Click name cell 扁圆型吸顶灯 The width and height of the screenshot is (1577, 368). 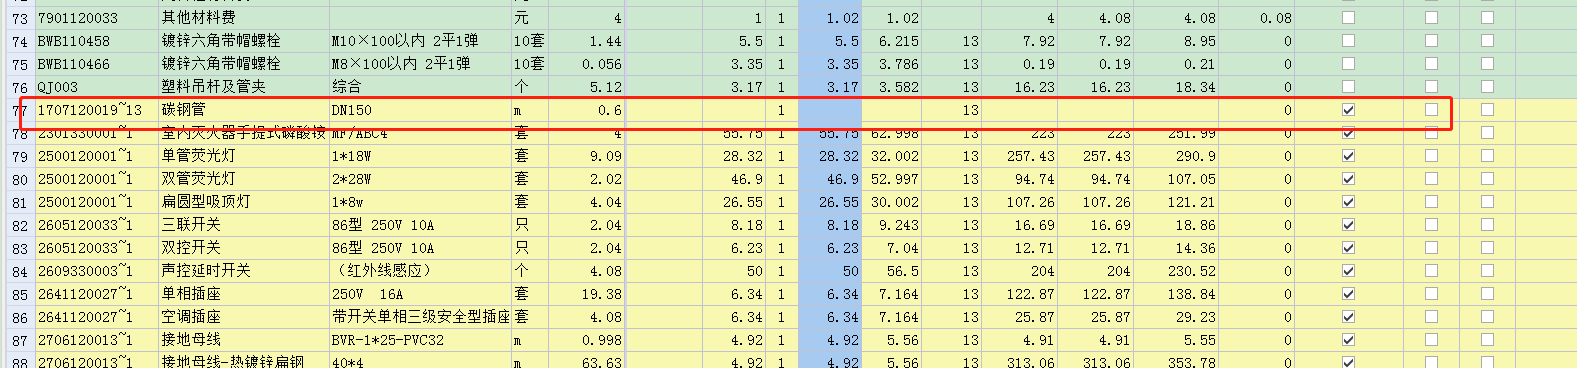pyautogui.click(x=243, y=202)
